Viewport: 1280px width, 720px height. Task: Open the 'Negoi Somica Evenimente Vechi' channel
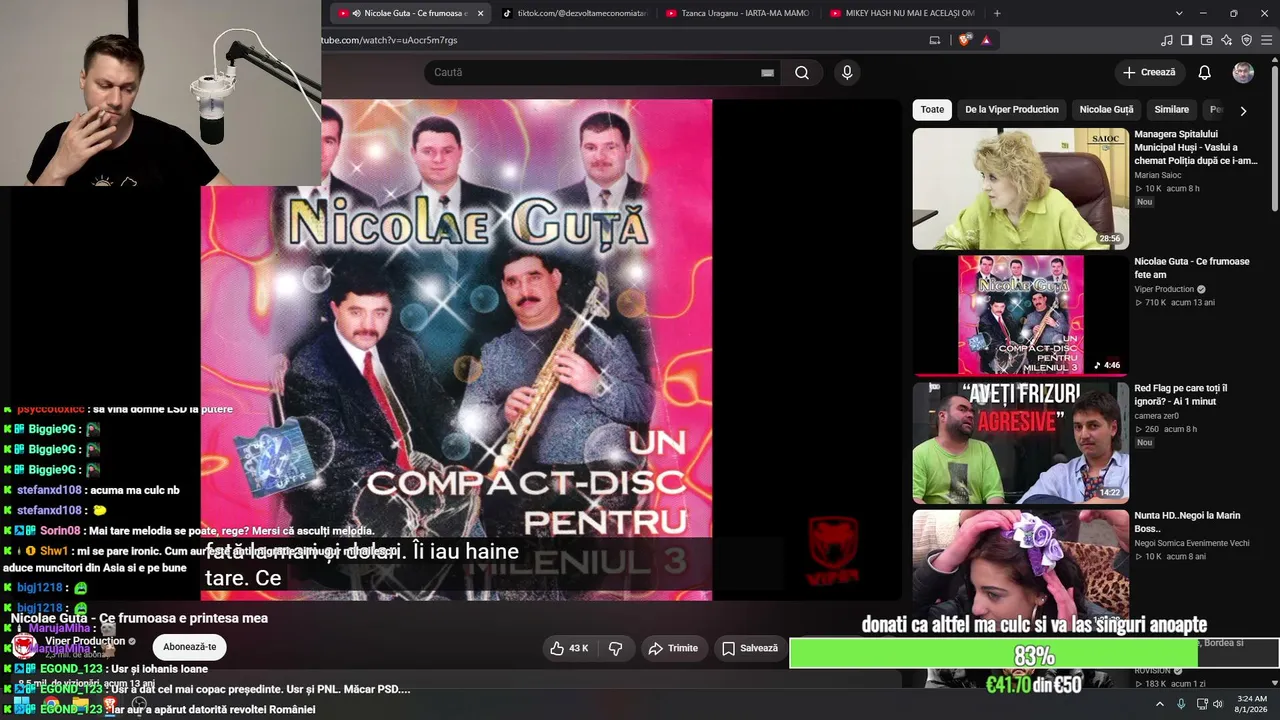pos(1192,543)
